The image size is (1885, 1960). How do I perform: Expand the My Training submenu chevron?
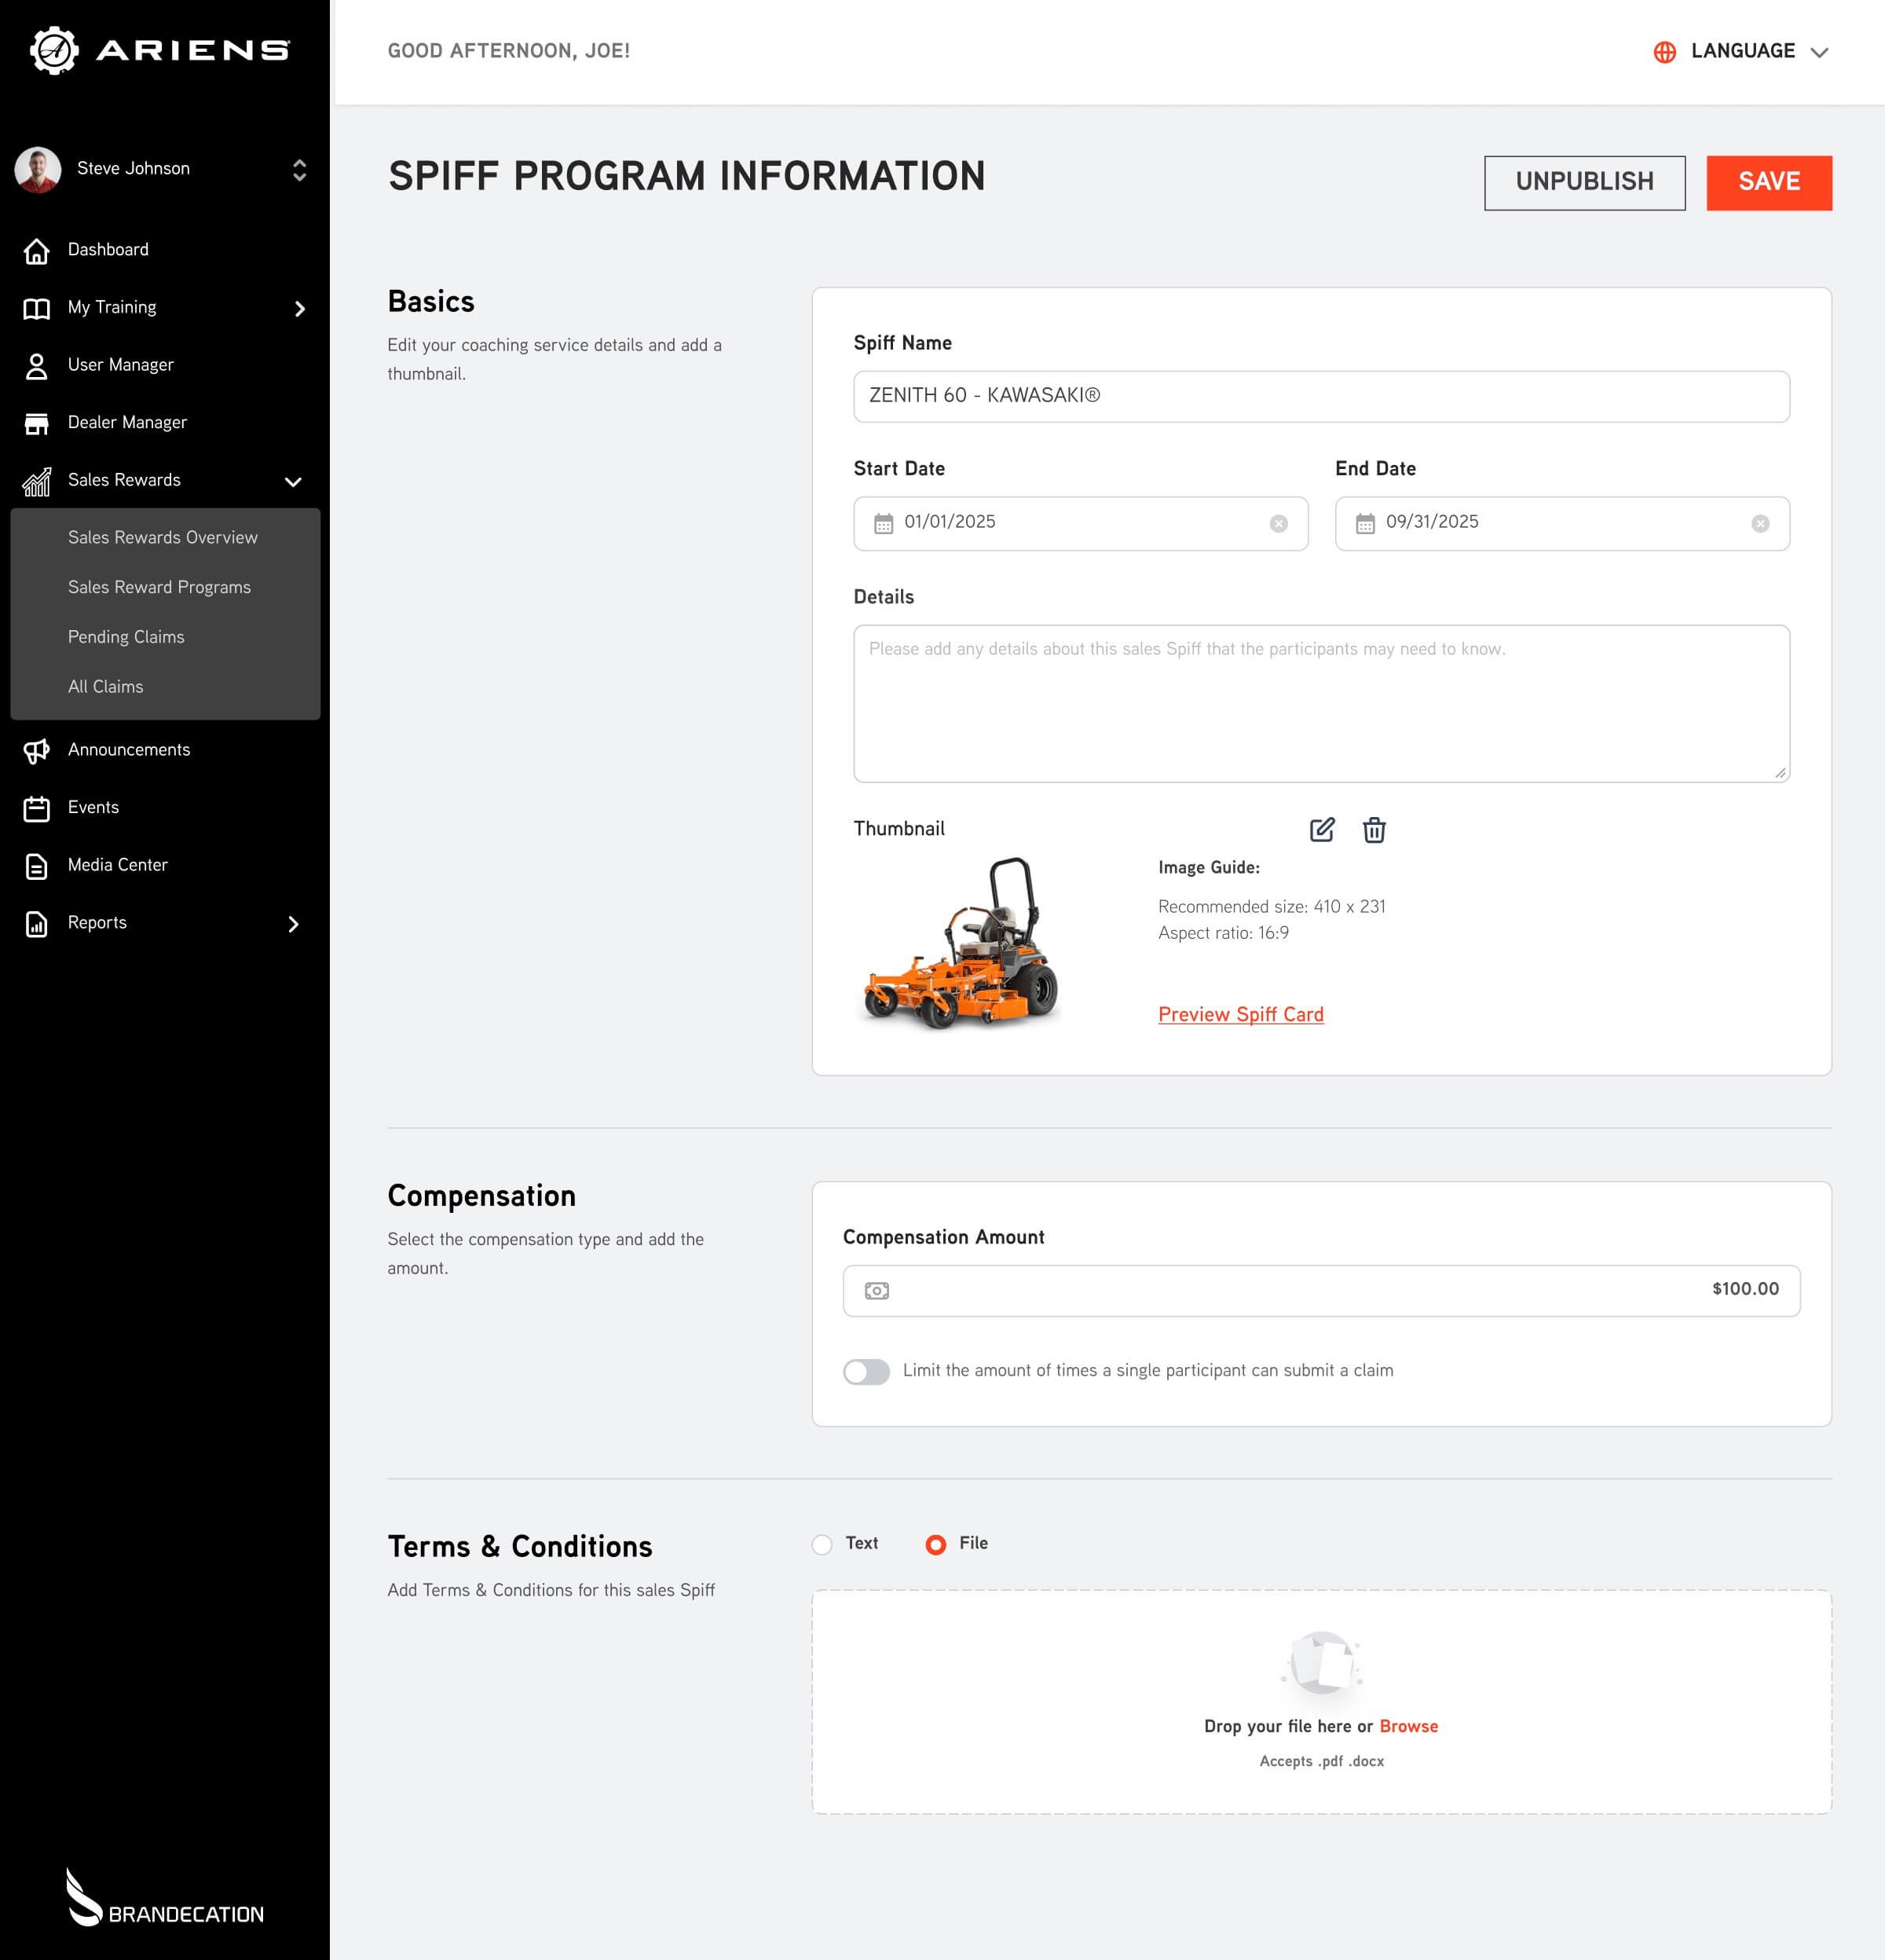click(299, 309)
